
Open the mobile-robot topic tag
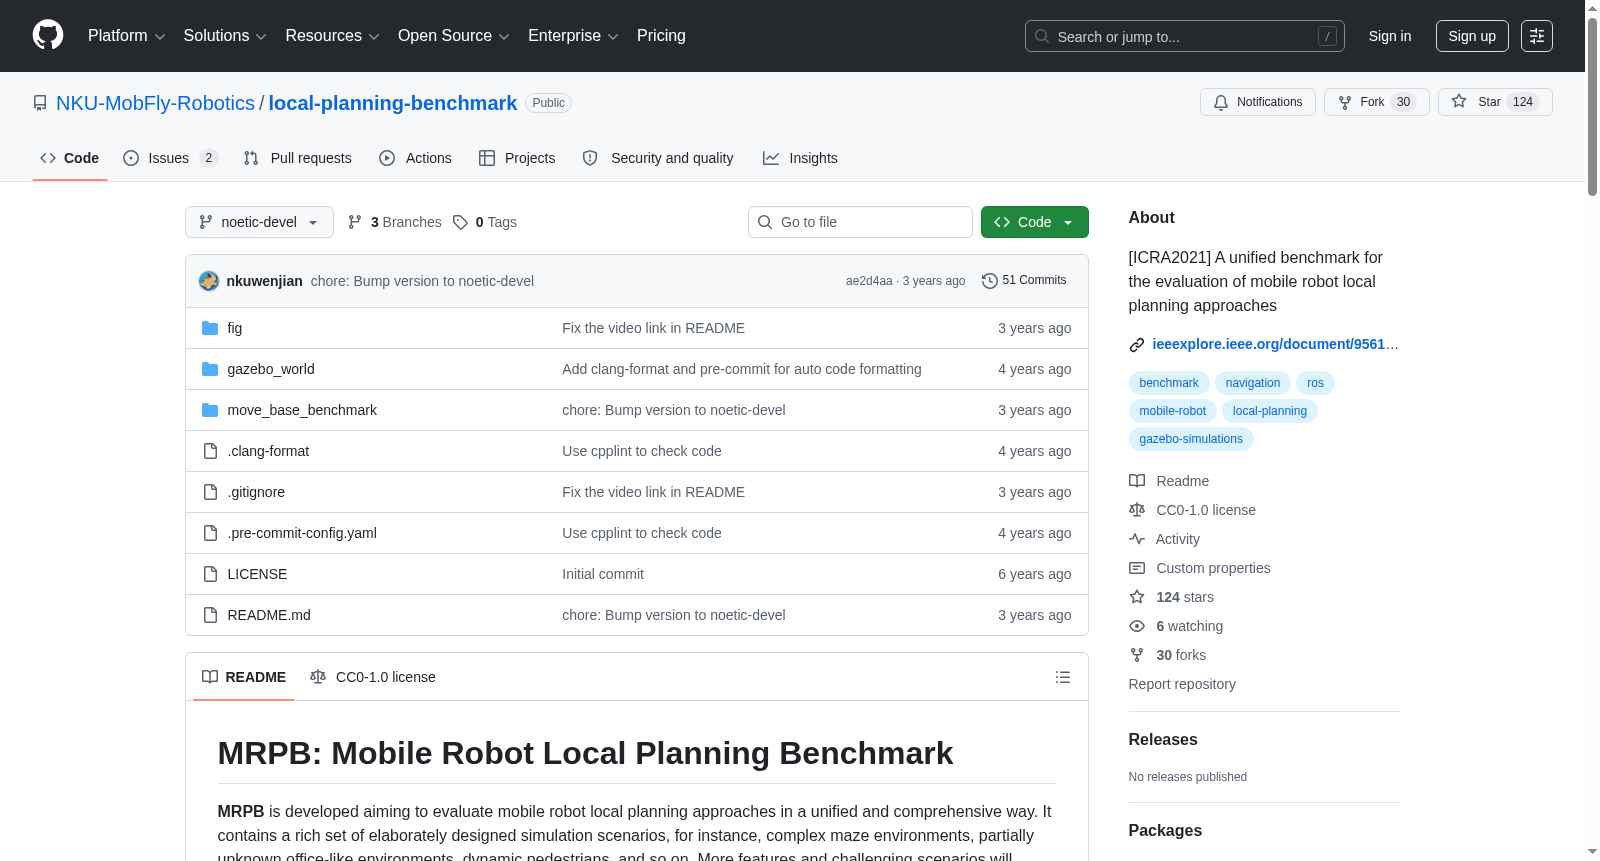[x=1173, y=411]
